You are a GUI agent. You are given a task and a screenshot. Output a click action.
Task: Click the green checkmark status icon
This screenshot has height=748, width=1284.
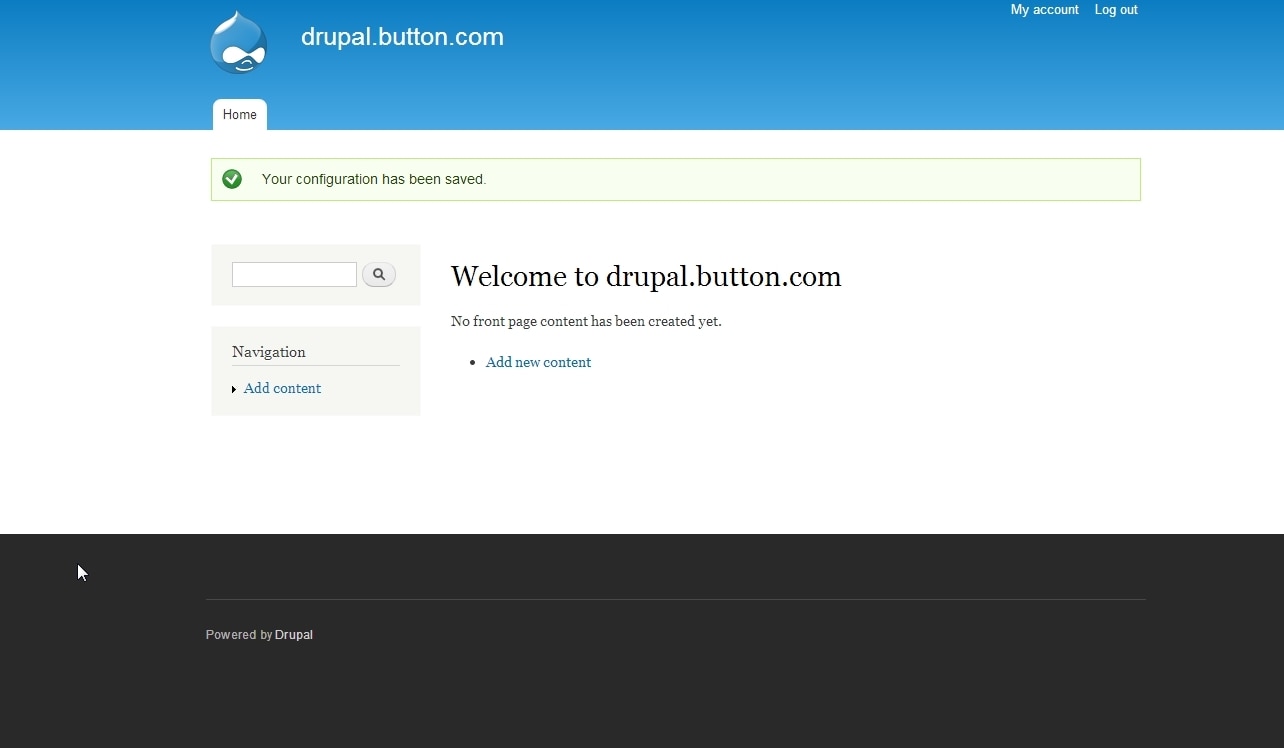(x=232, y=179)
